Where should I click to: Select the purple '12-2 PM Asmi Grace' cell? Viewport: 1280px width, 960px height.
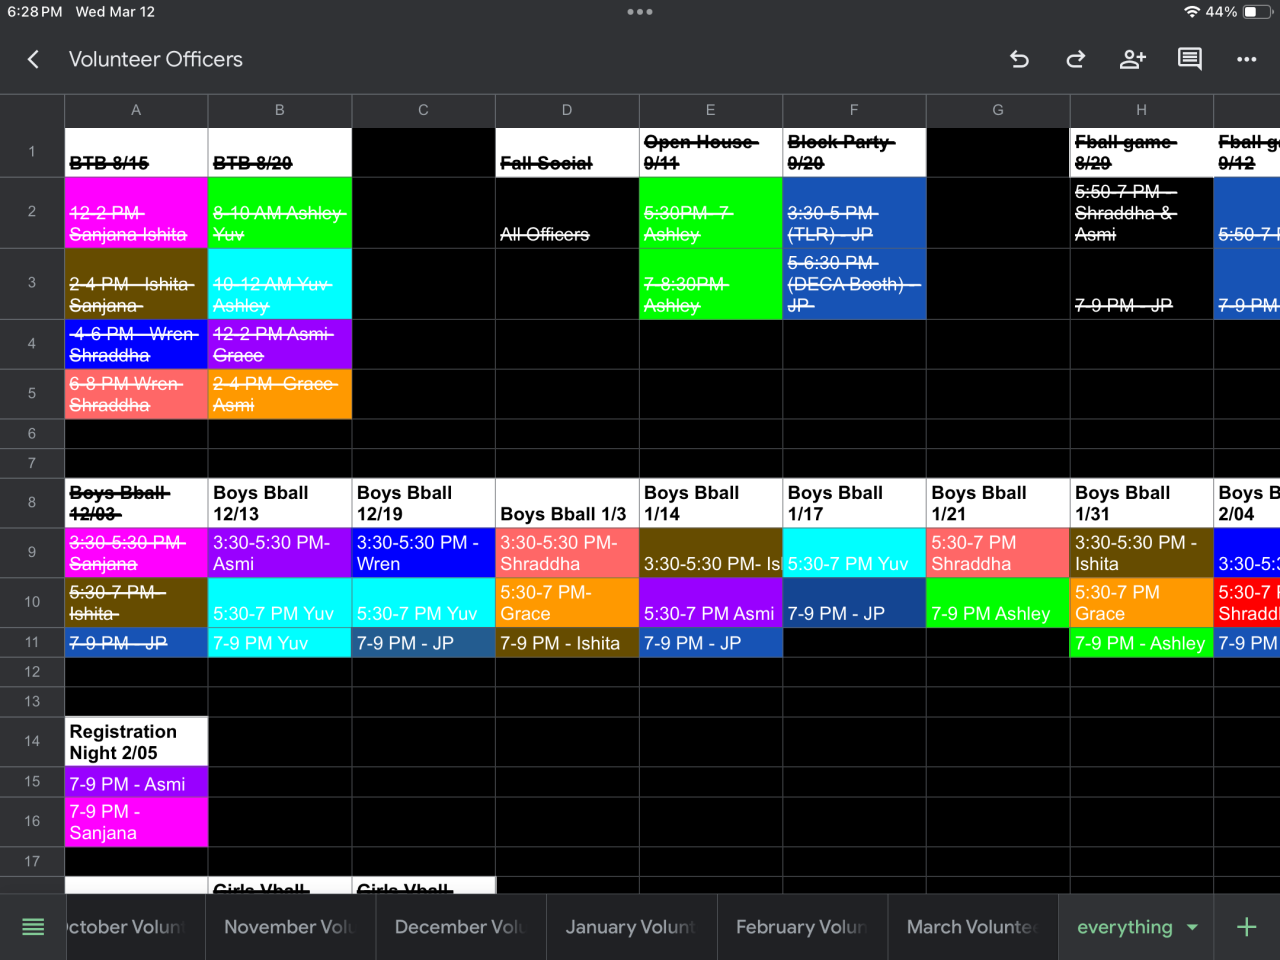(280, 344)
